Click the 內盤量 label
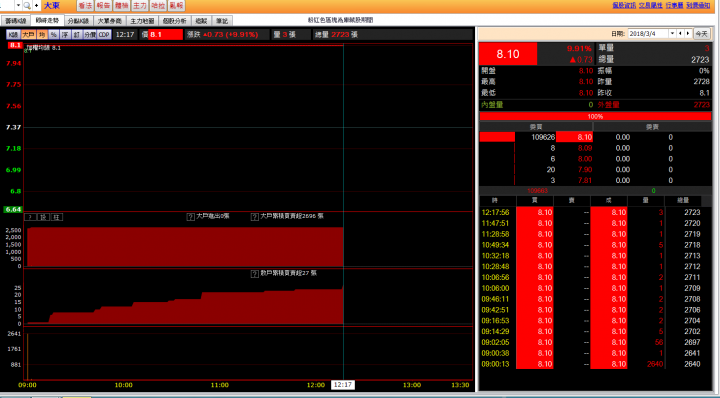The image size is (720, 398). (492, 105)
